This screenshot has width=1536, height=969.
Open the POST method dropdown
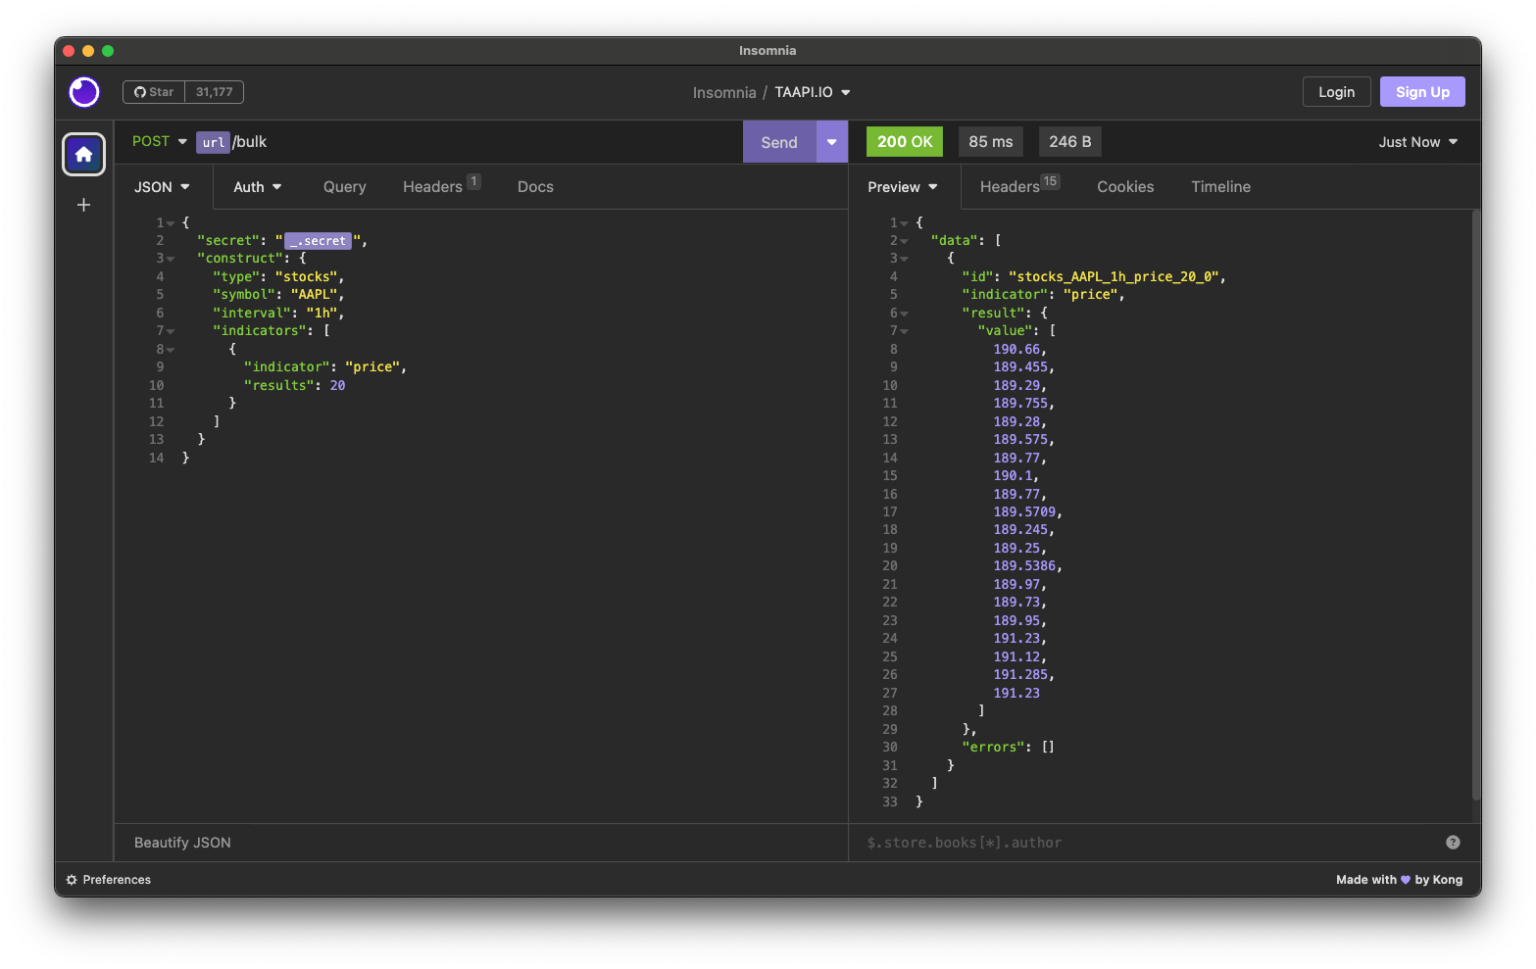pyautogui.click(x=159, y=141)
